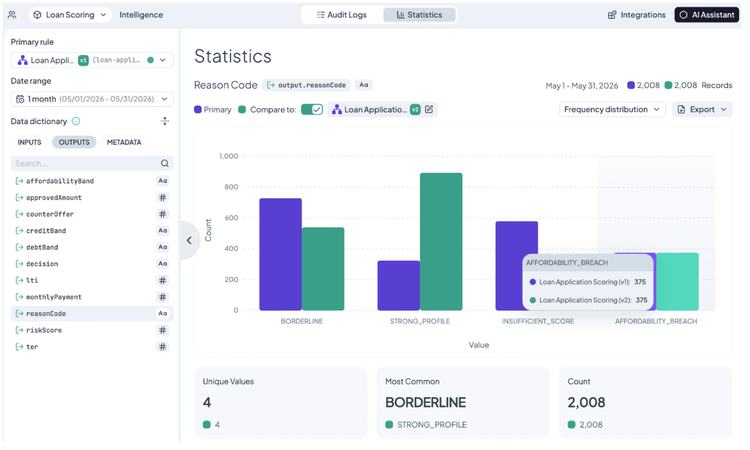This screenshot has height=450, width=750.
Task: Launch the AI Assistant
Action: click(x=707, y=15)
